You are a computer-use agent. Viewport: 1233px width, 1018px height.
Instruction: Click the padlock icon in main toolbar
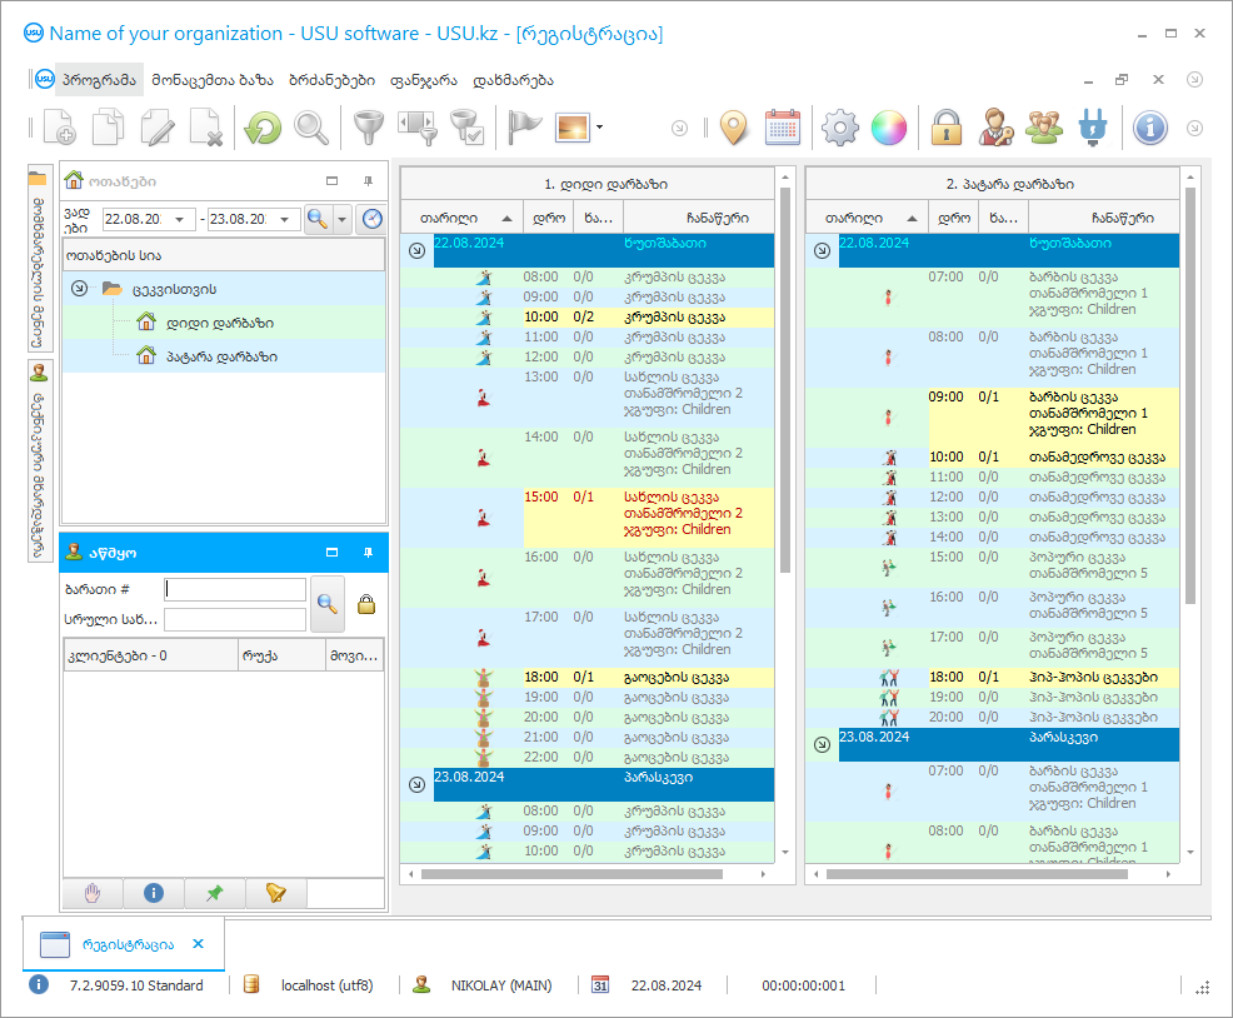tap(946, 128)
